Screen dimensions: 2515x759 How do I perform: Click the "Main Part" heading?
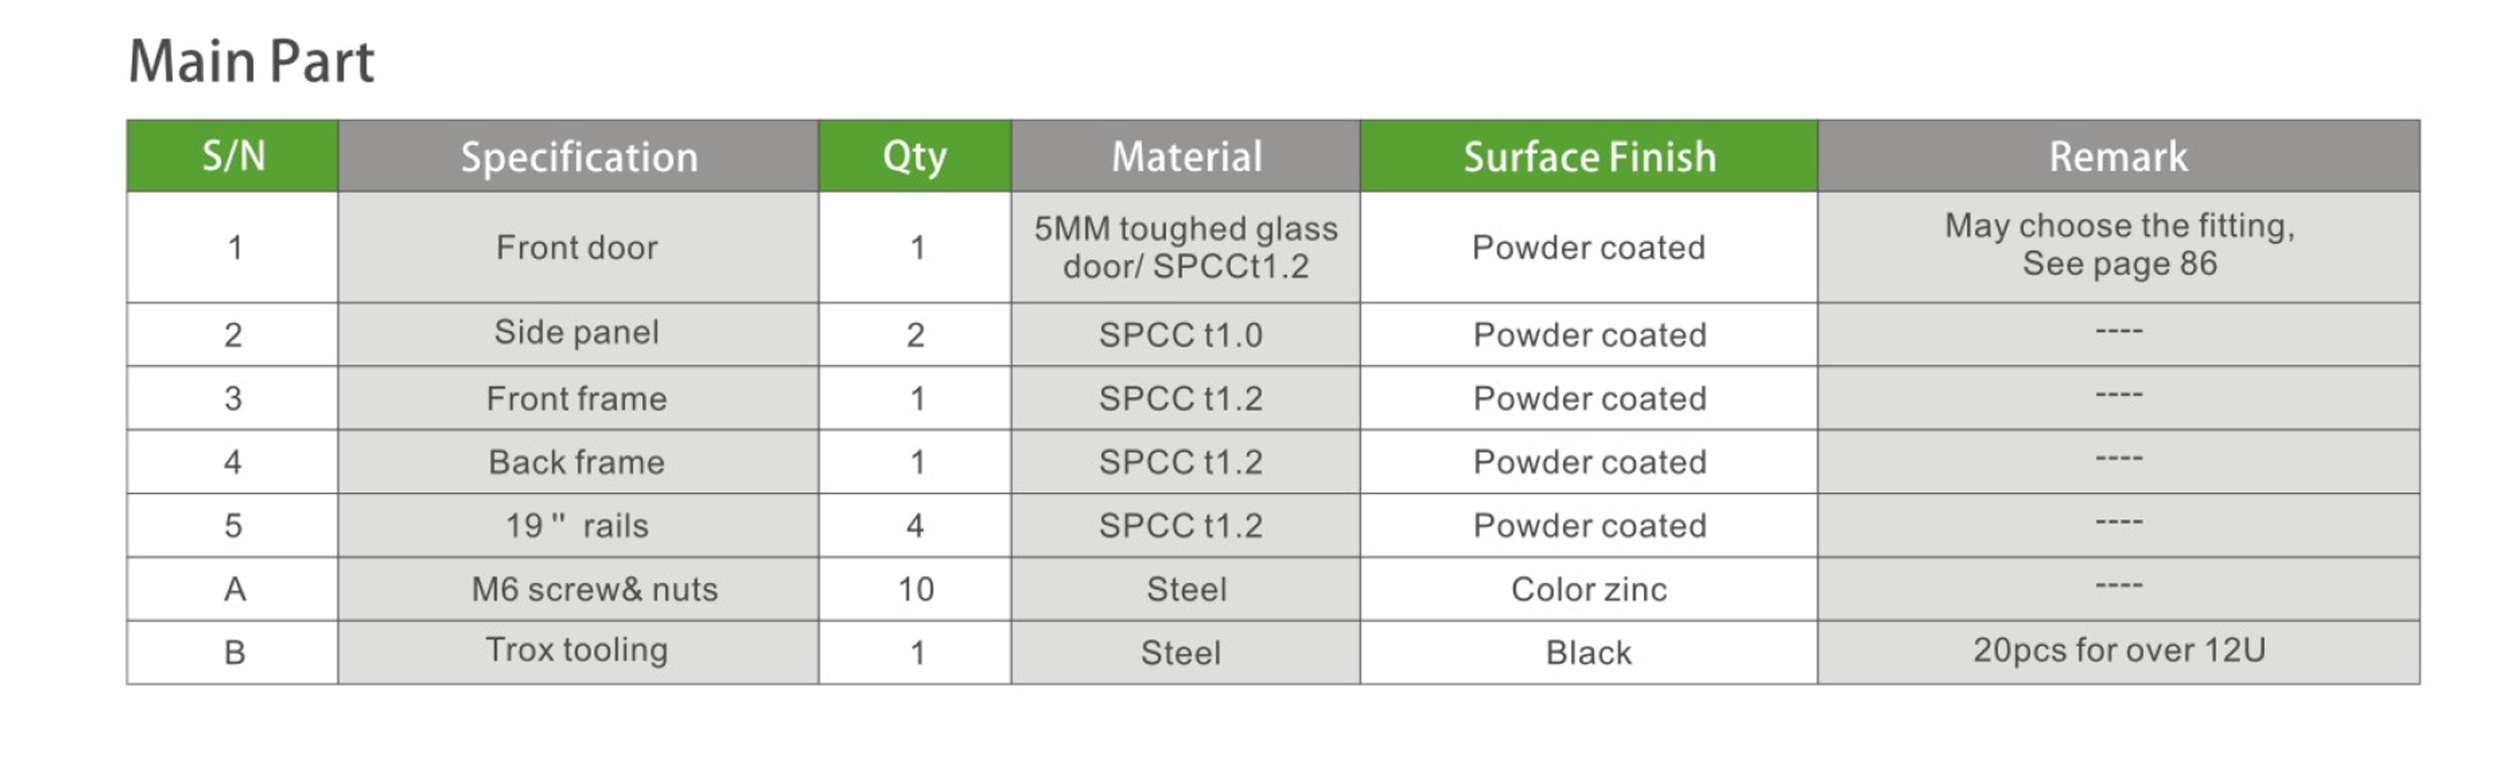pyautogui.click(x=251, y=62)
